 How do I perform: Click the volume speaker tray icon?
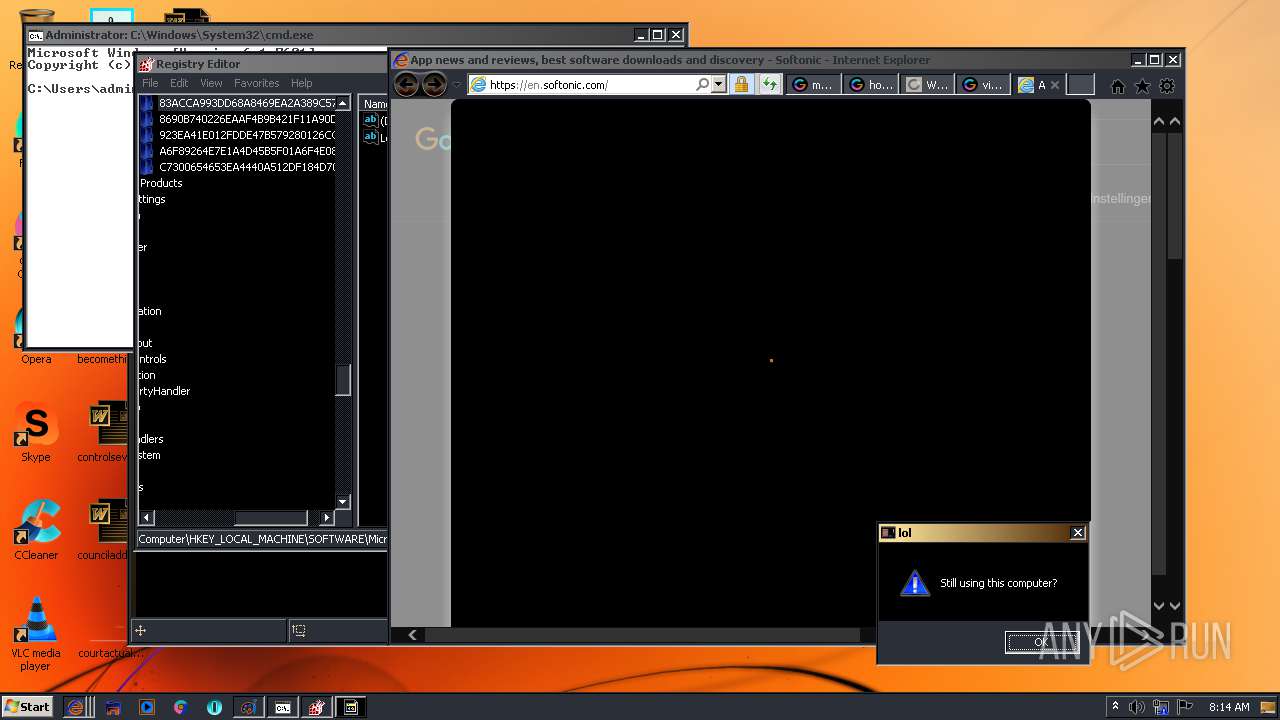[1137, 707]
